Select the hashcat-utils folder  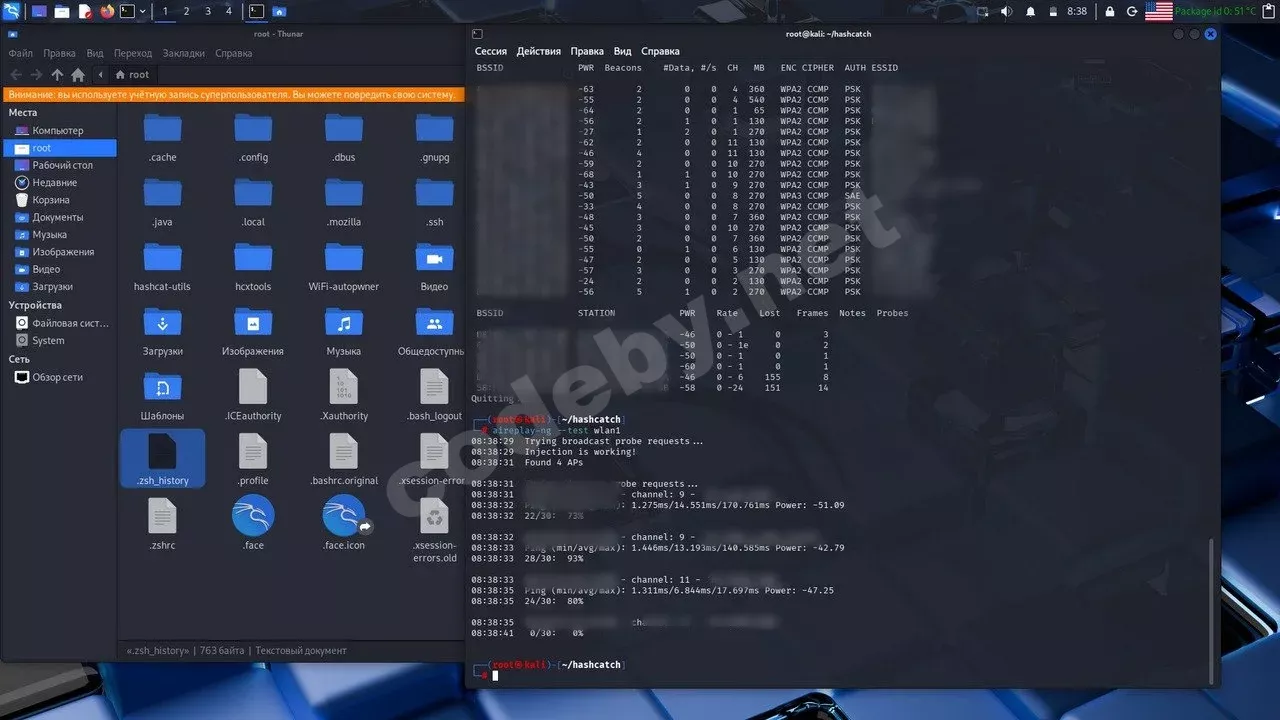(x=162, y=267)
